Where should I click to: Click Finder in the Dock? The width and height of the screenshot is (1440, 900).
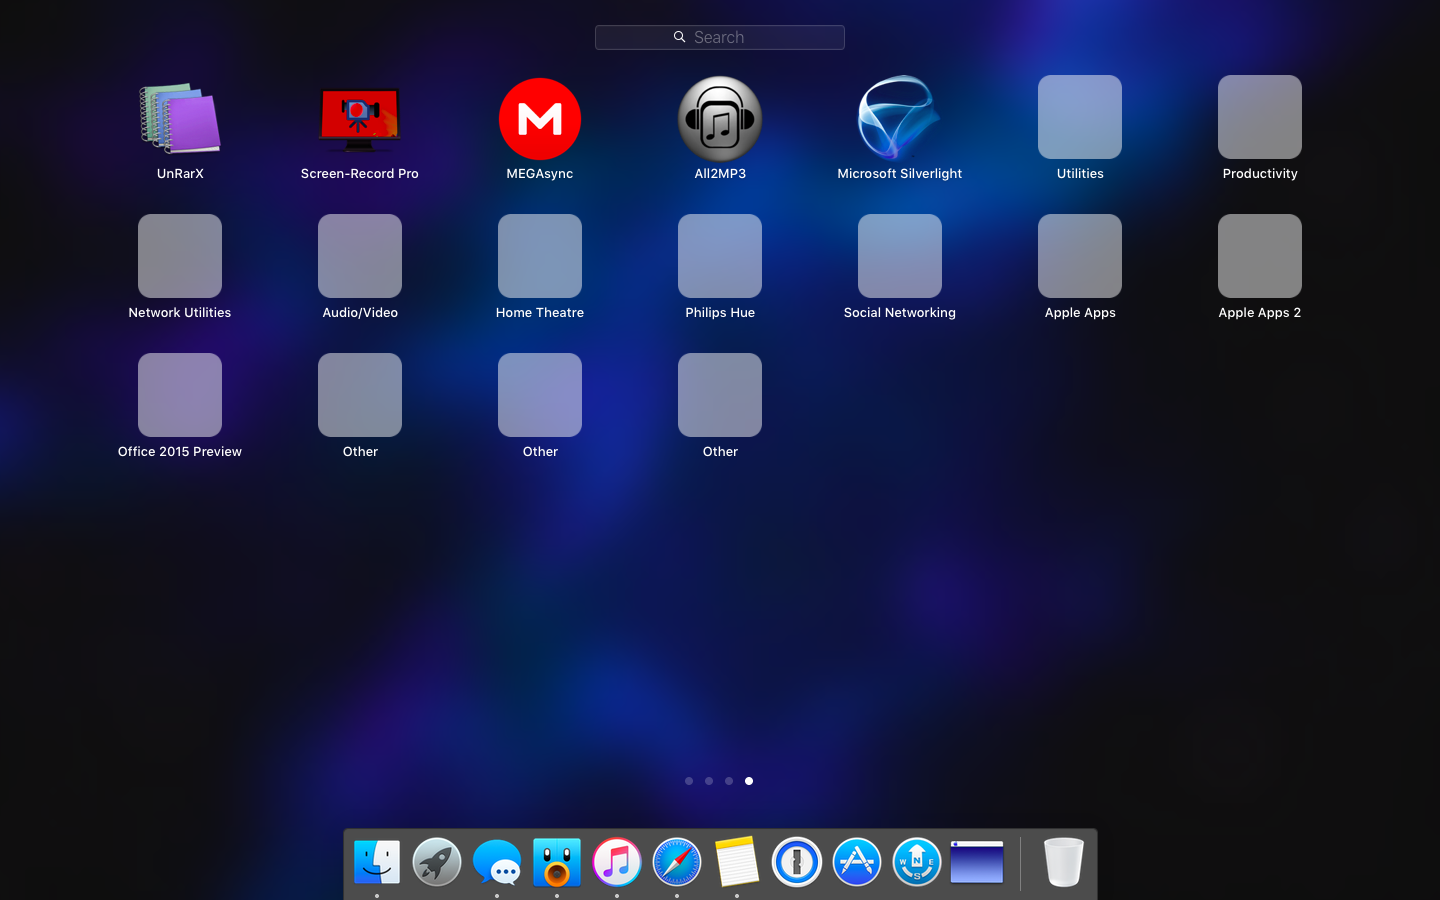tap(377, 862)
